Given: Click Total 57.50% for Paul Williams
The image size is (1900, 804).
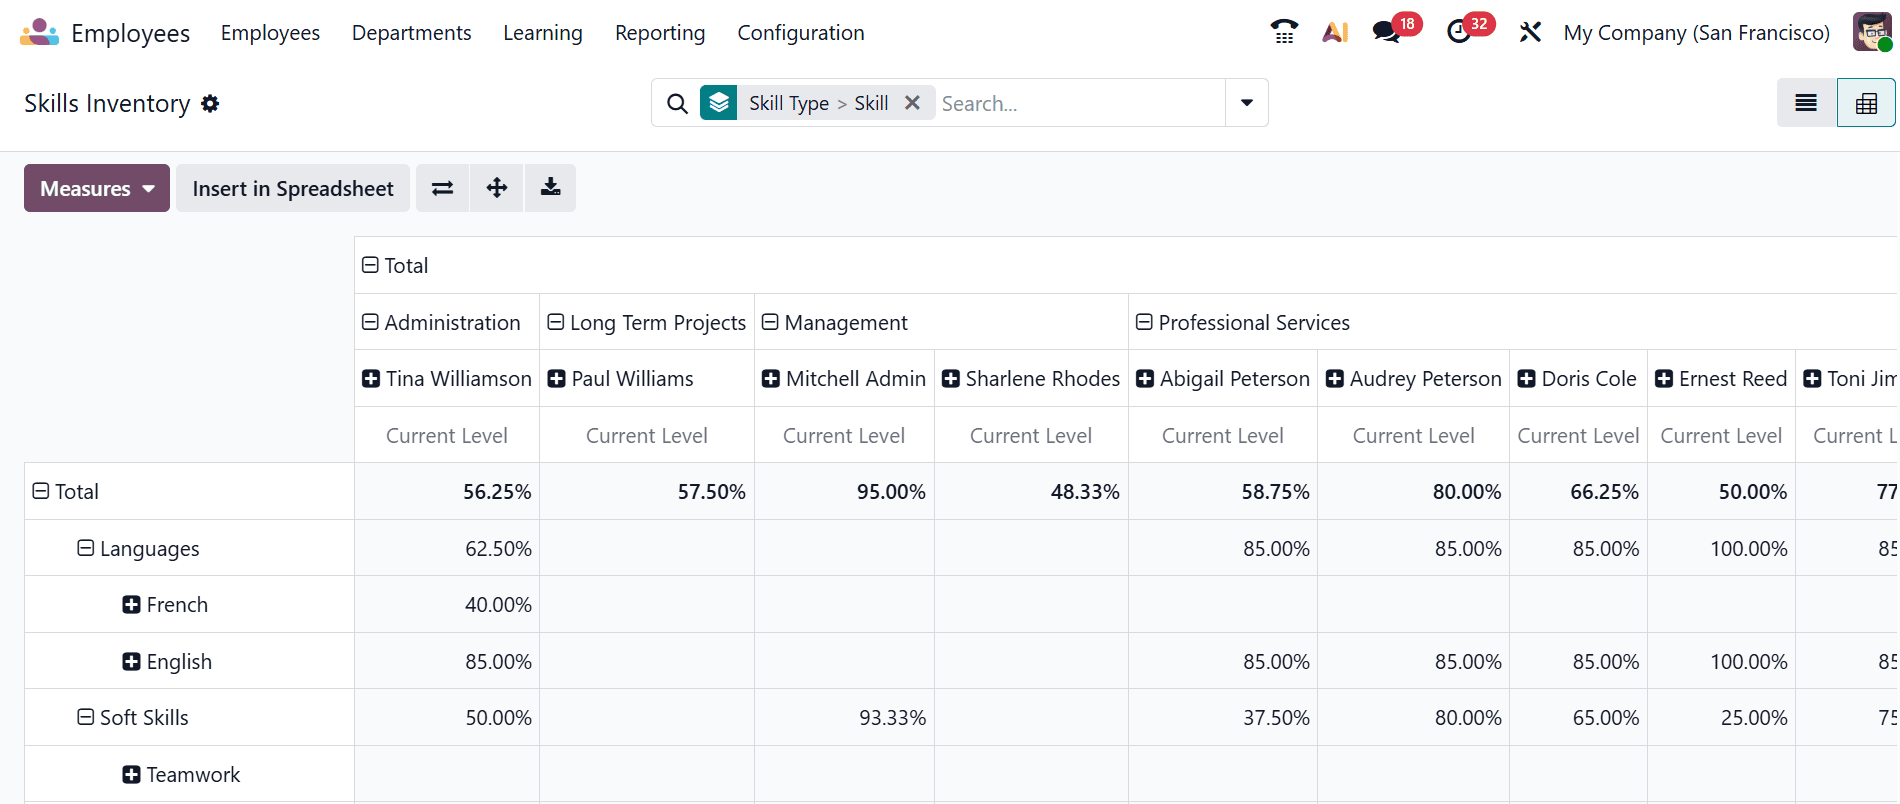Looking at the screenshot, I should (647, 491).
